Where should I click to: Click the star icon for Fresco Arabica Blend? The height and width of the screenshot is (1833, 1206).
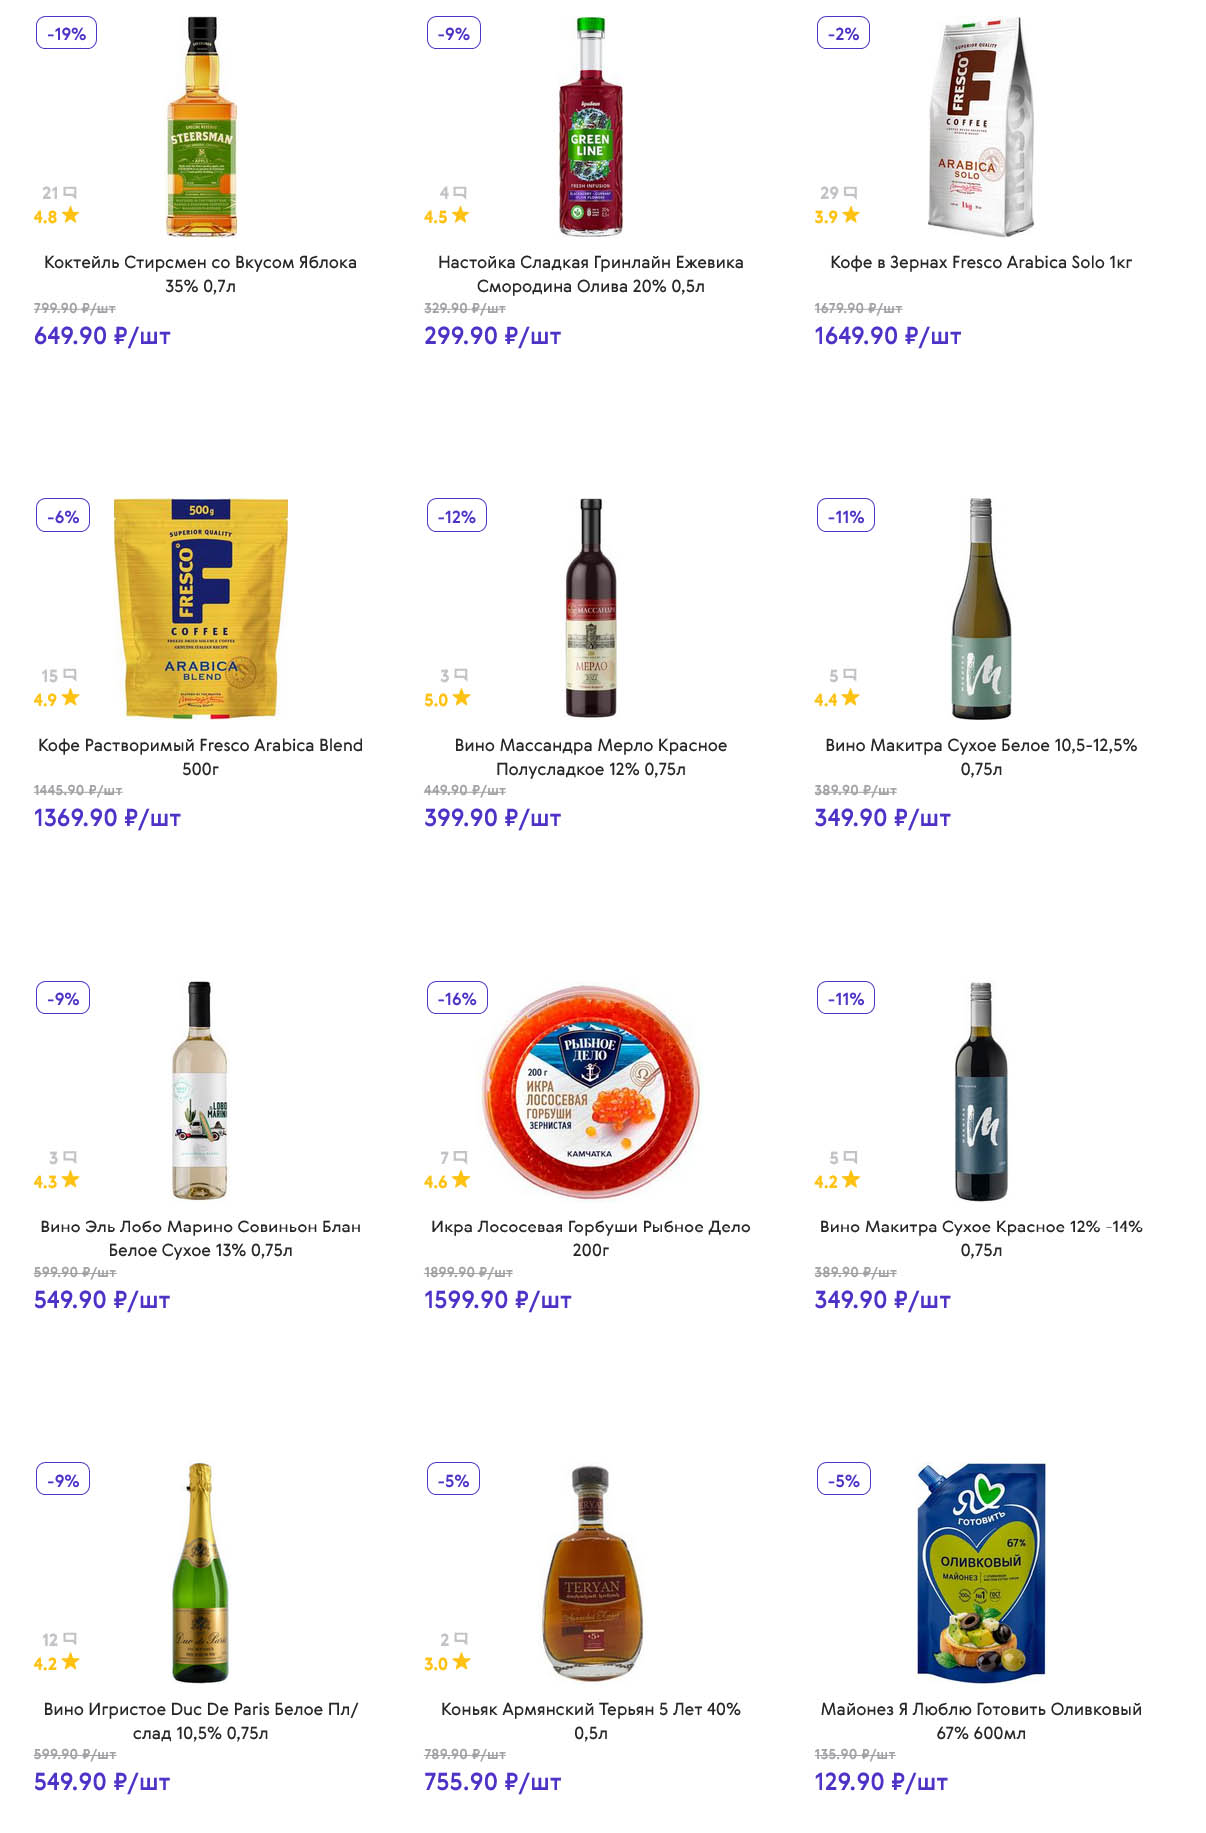click(70, 698)
